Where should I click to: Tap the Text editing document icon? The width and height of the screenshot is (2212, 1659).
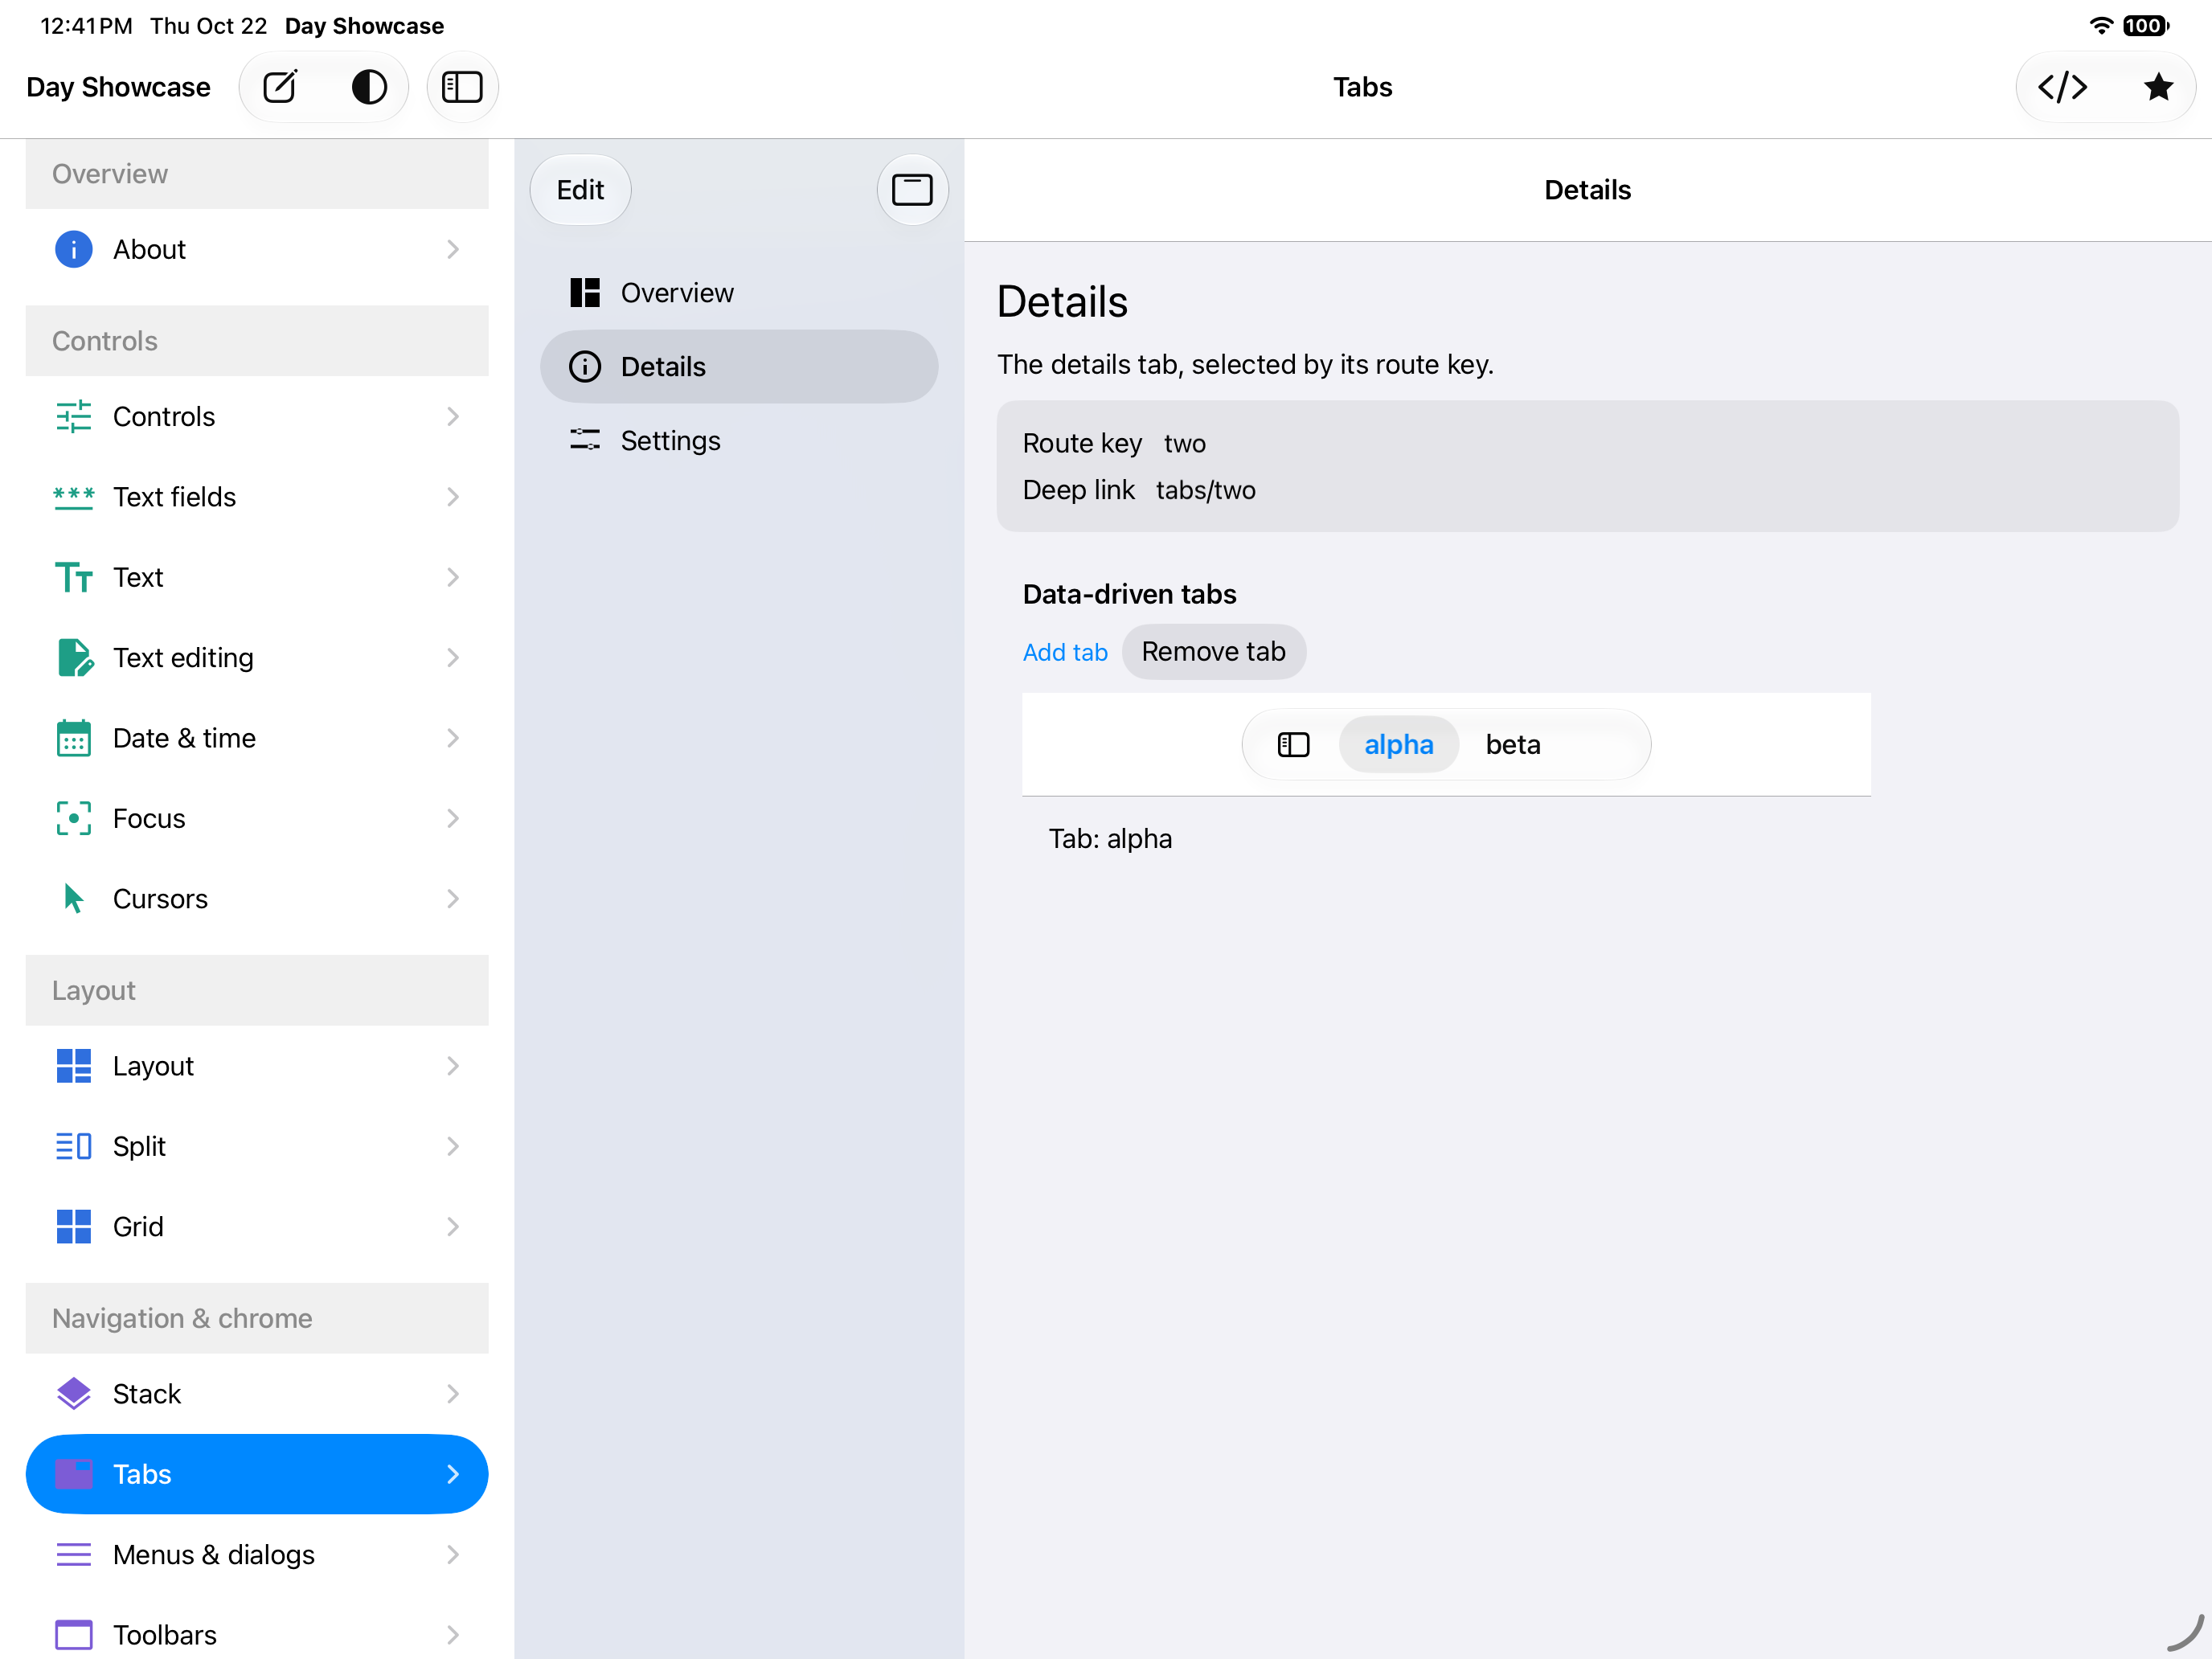75,658
